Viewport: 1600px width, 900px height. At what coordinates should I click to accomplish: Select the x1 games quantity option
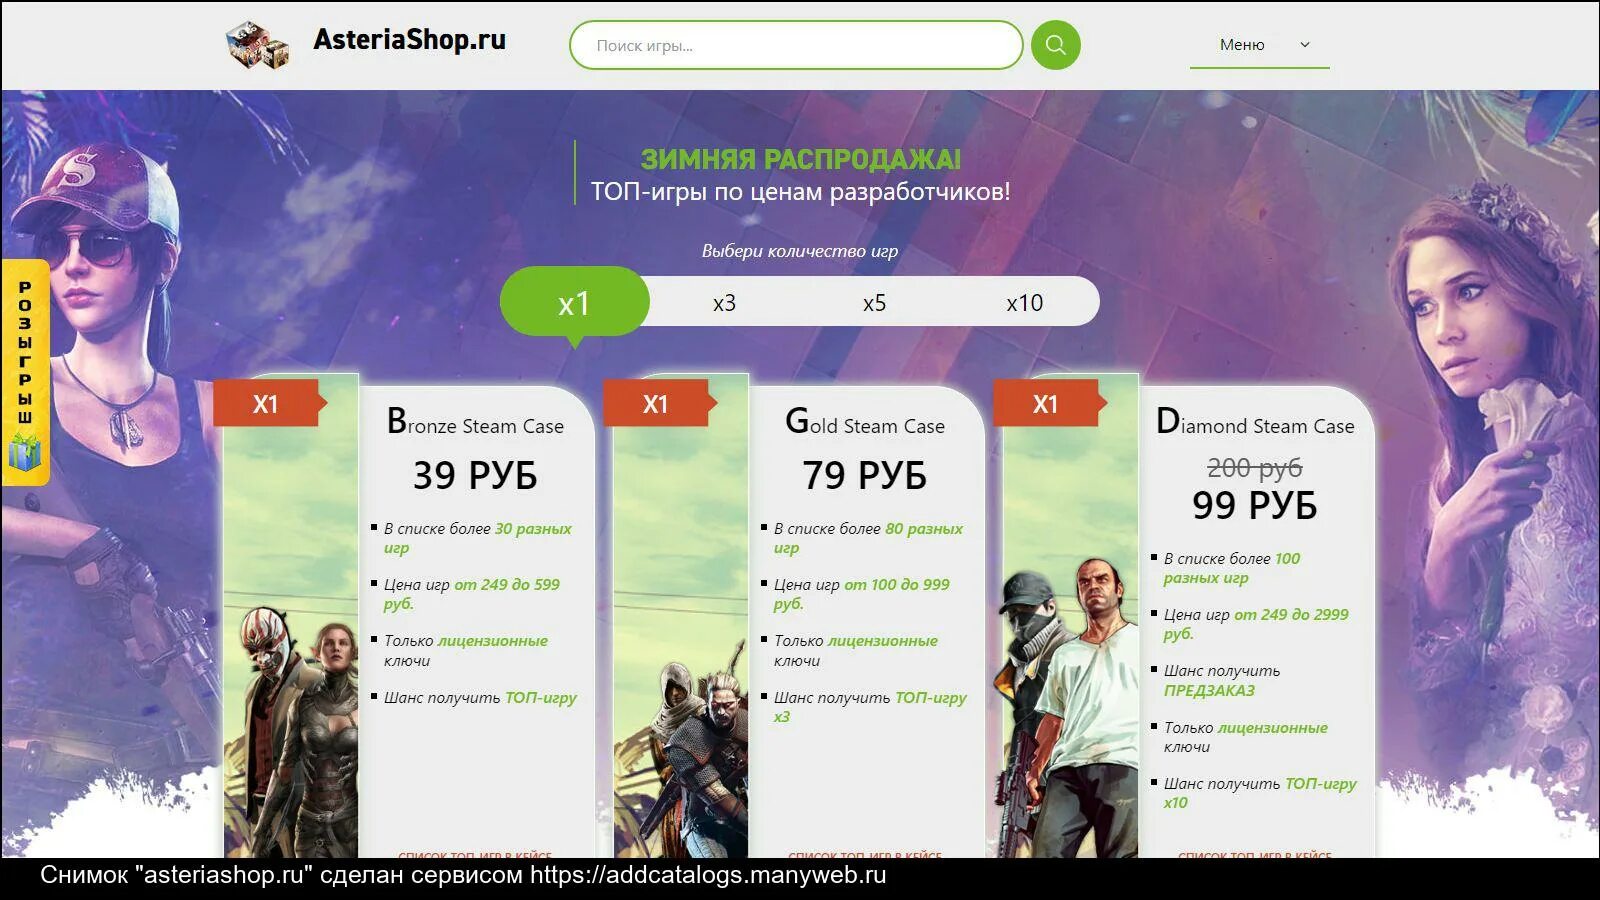[x=574, y=302]
